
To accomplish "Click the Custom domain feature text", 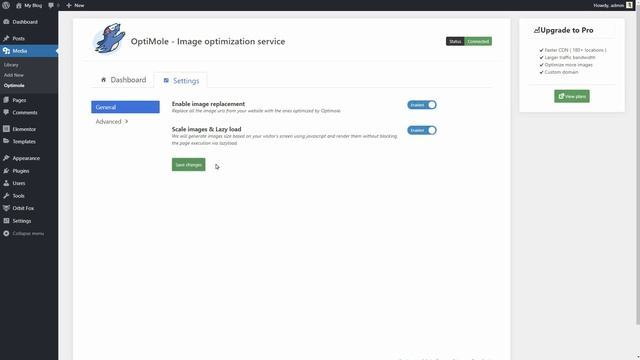I will click(x=561, y=72).
